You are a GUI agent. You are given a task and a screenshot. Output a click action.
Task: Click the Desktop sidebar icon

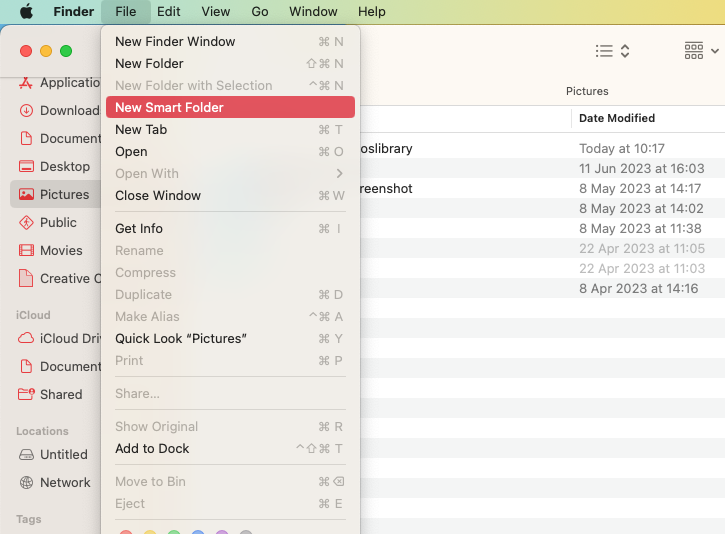pyautogui.click(x=26, y=166)
